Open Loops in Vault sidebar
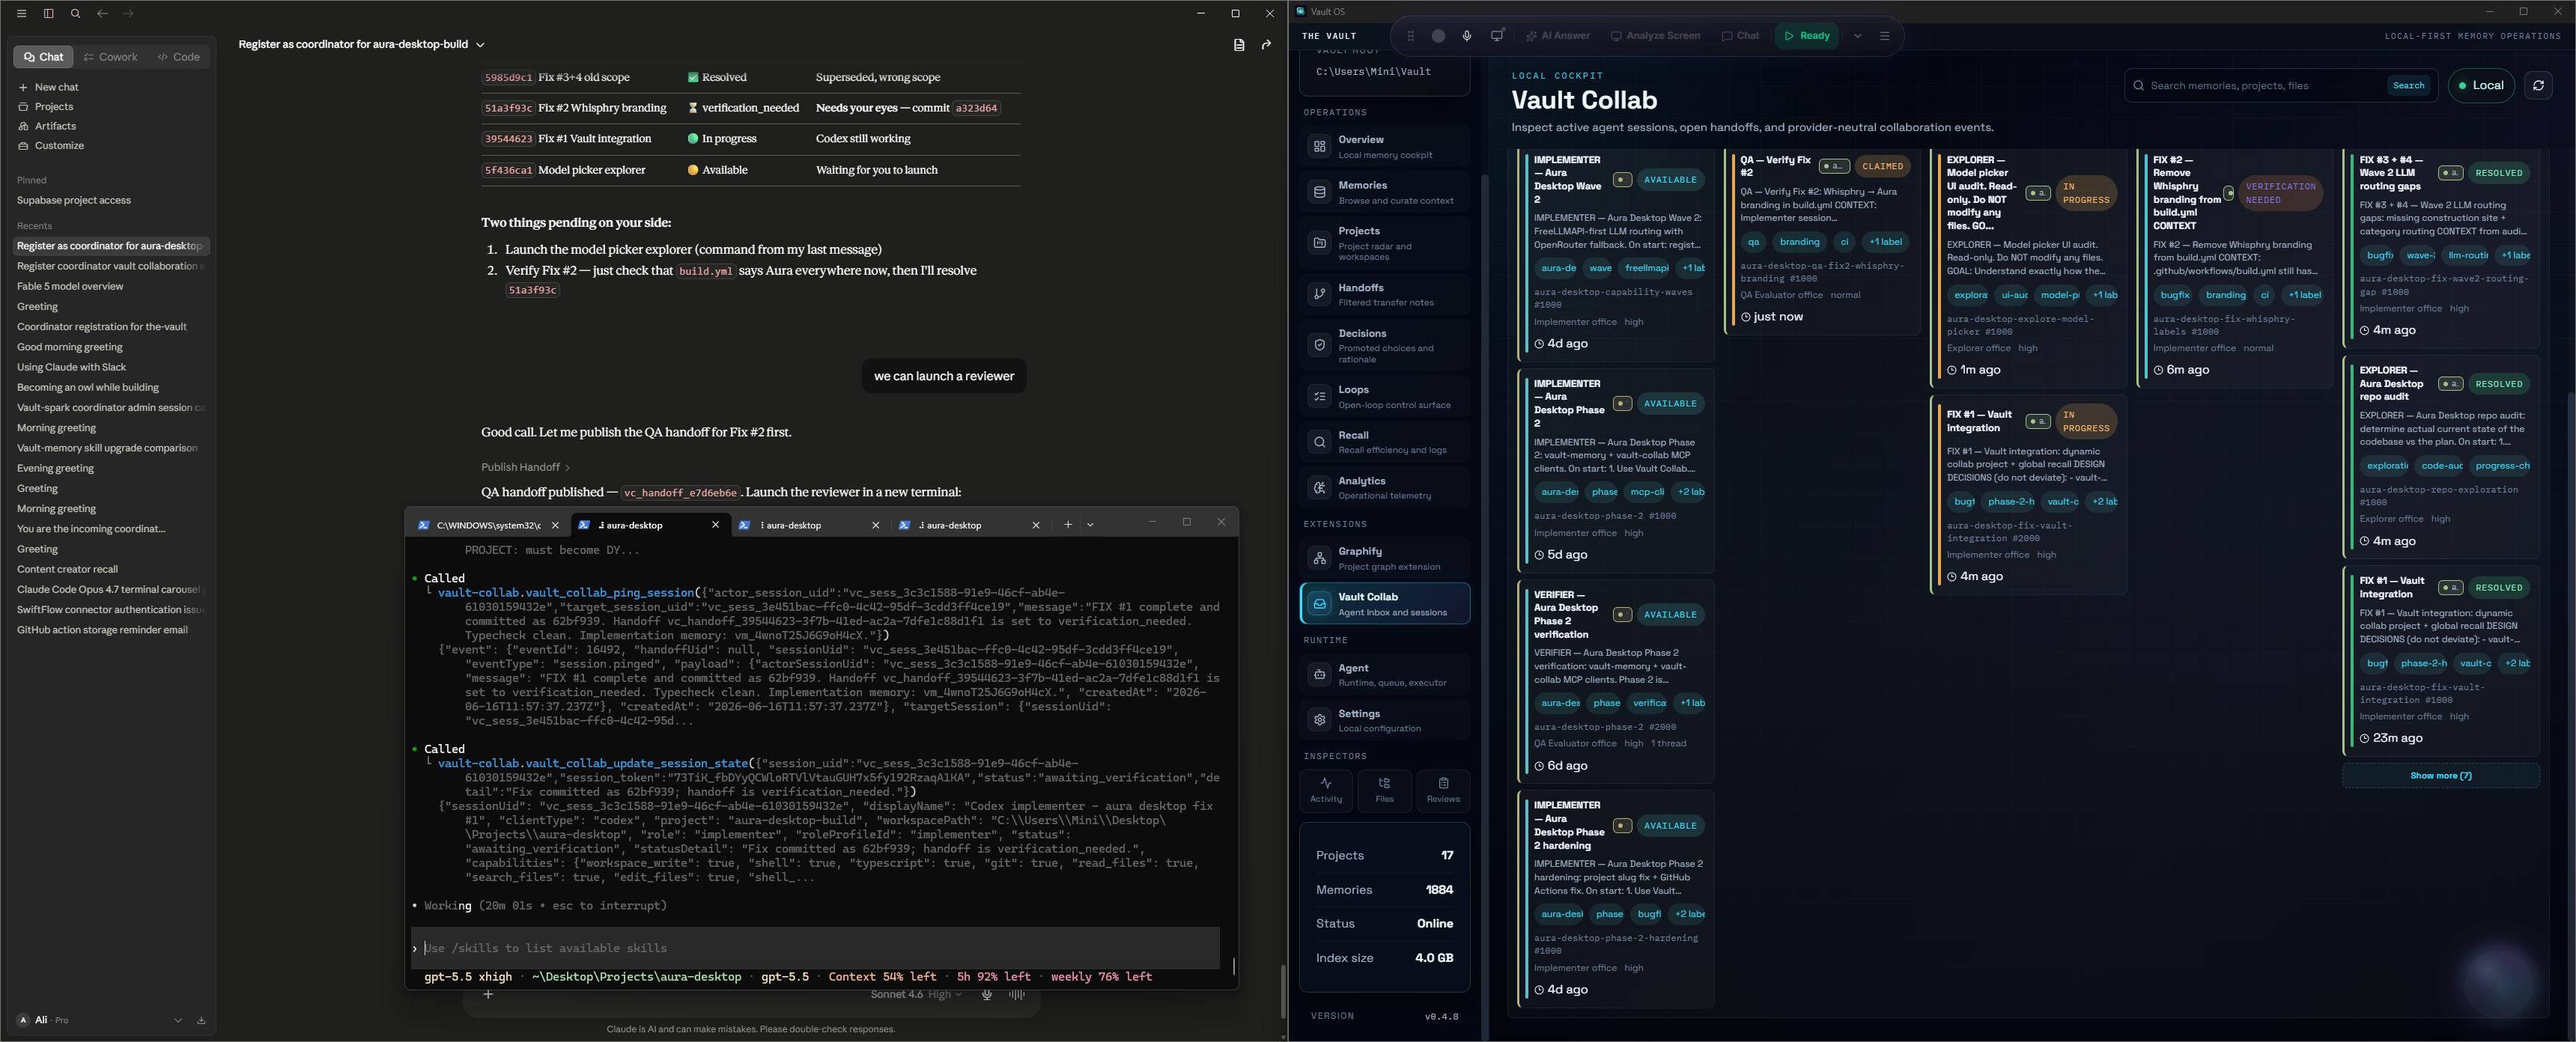Screen dimensions: 2576x1042 (1385, 396)
